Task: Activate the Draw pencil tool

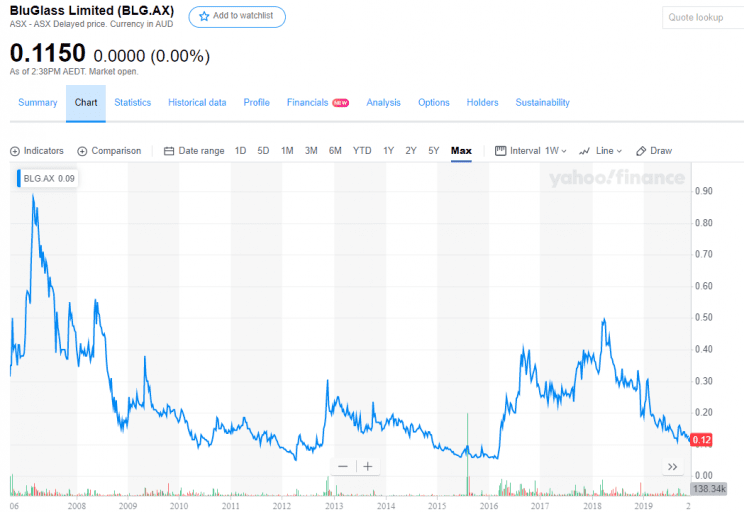Action: [654, 151]
